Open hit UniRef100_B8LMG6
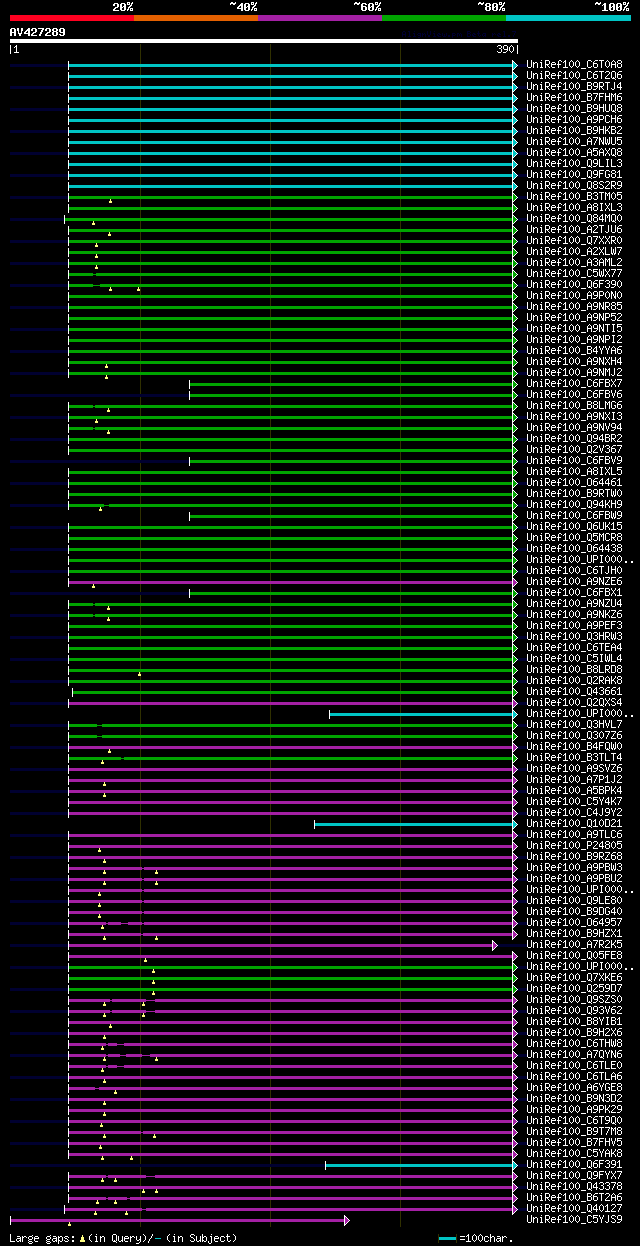The height and width of the screenshot is (1246, 640). pos(574,405)
